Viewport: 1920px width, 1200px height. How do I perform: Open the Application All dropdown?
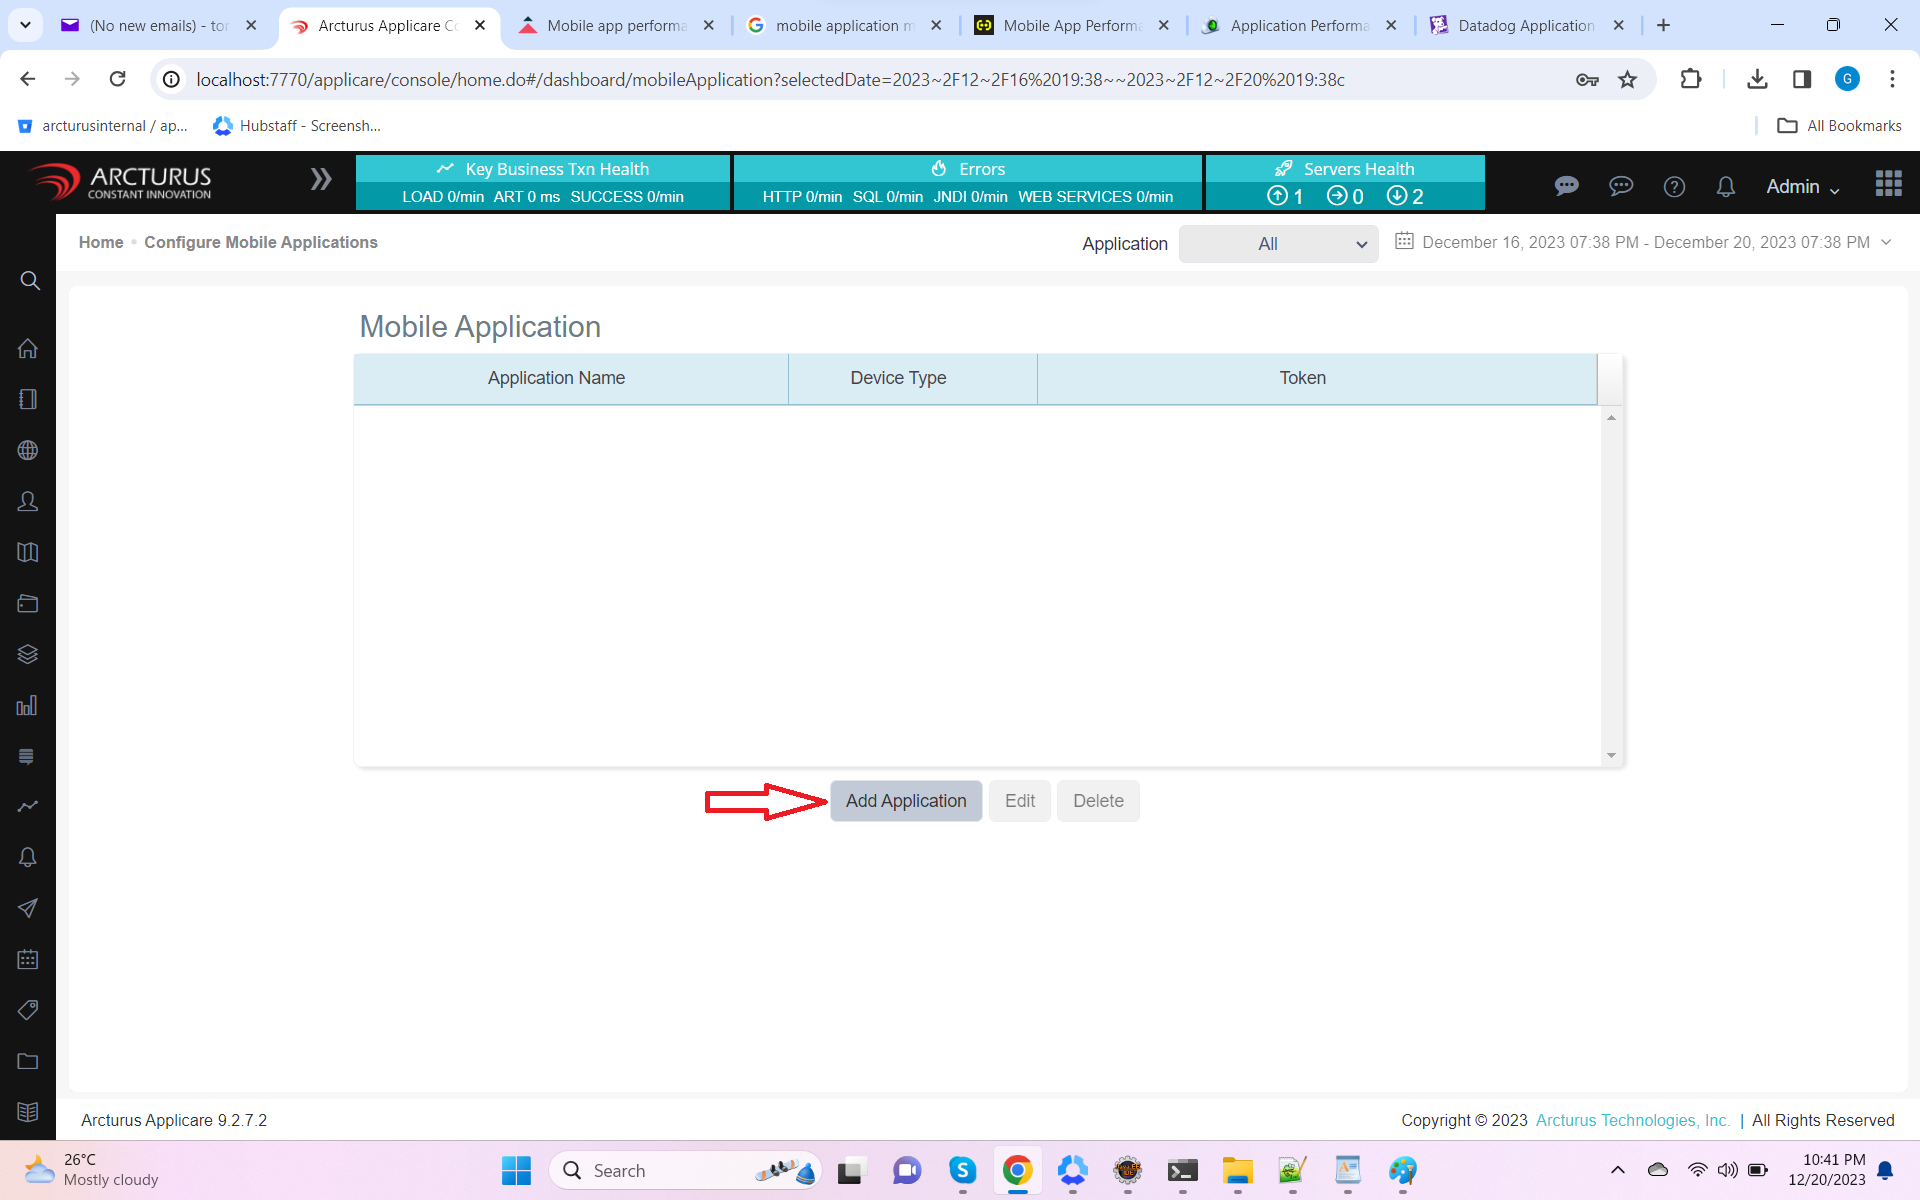(1278, 244)
